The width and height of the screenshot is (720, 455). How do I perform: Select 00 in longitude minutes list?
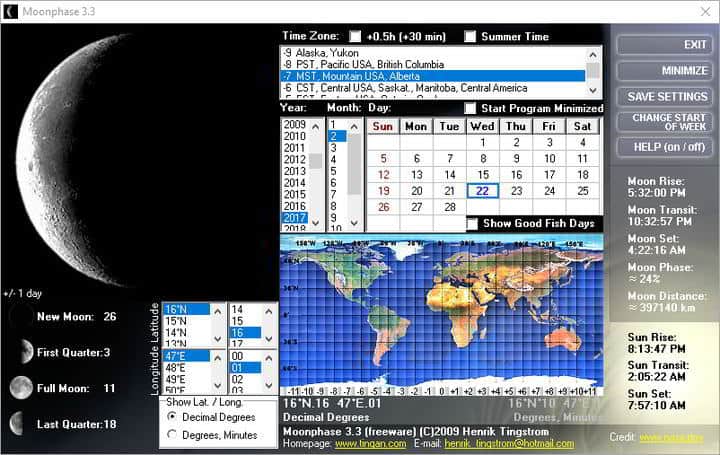245,356
